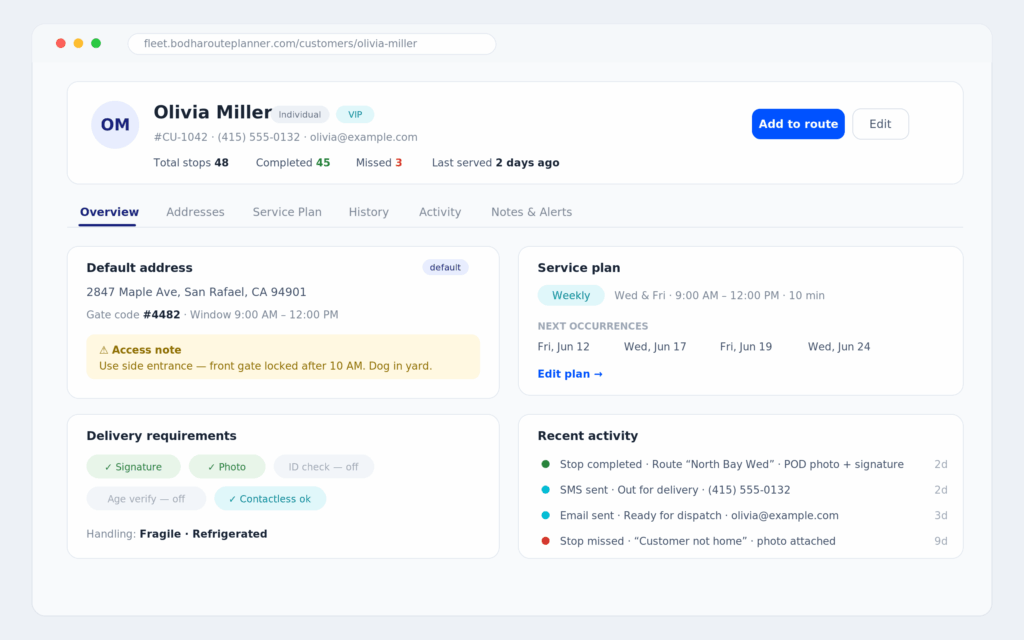Click the browser URL address field
Screen dimensions: 1024x640
pyautogui.click(x=312, y=44)
